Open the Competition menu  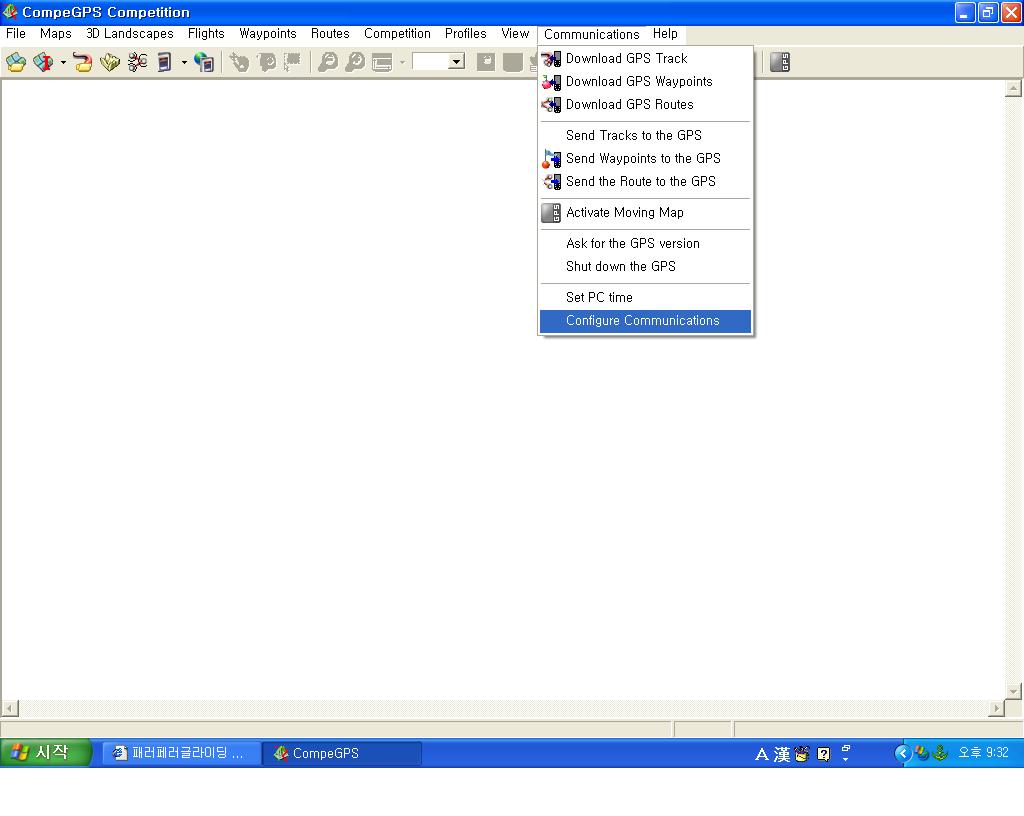click(397, 34)
